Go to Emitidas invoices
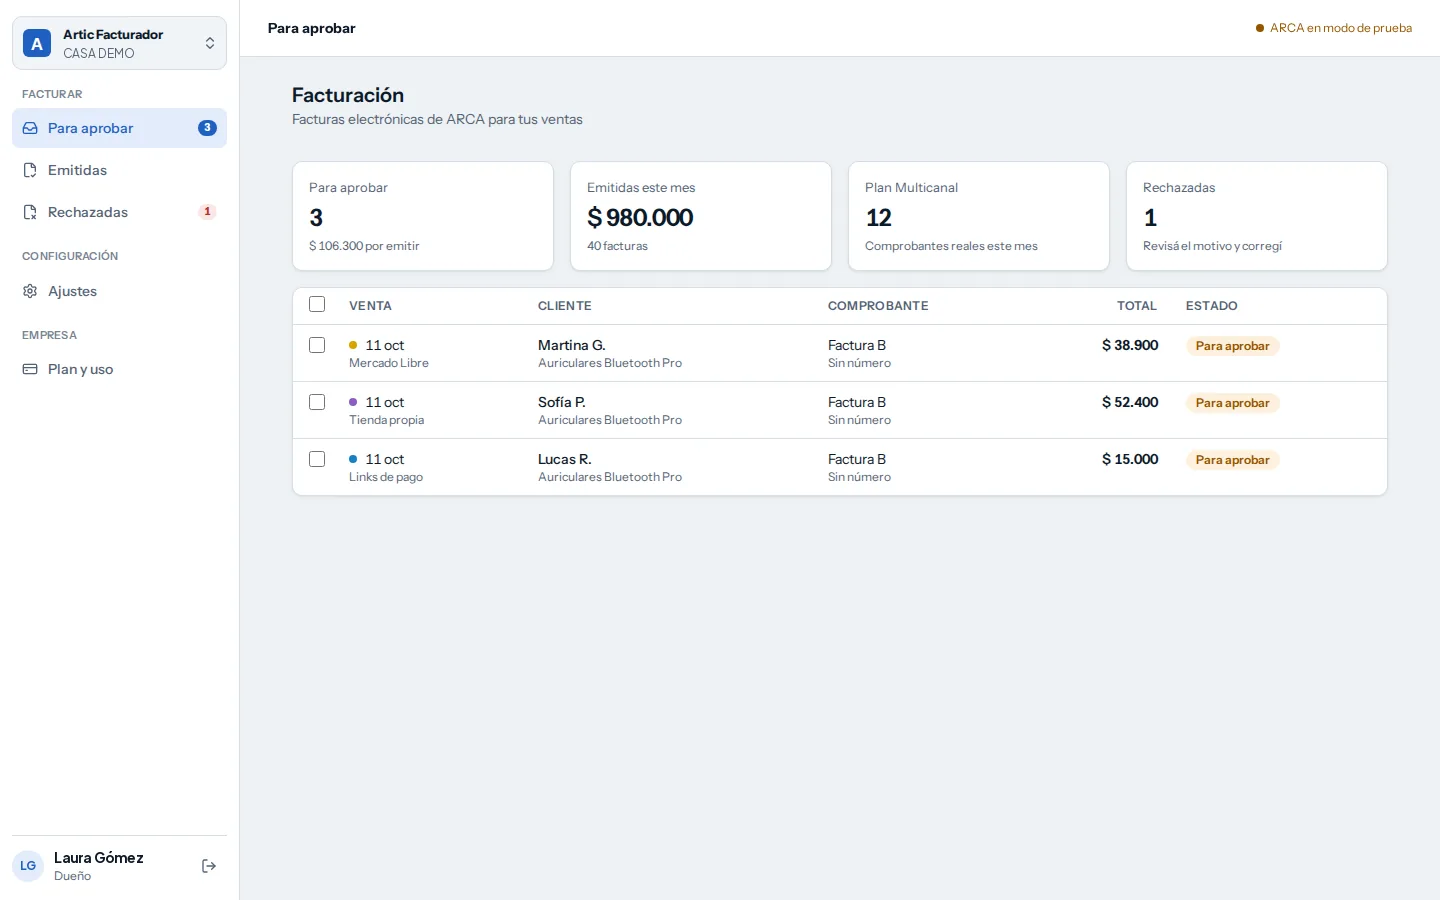 pyautogui.click(x=119, y=170)
